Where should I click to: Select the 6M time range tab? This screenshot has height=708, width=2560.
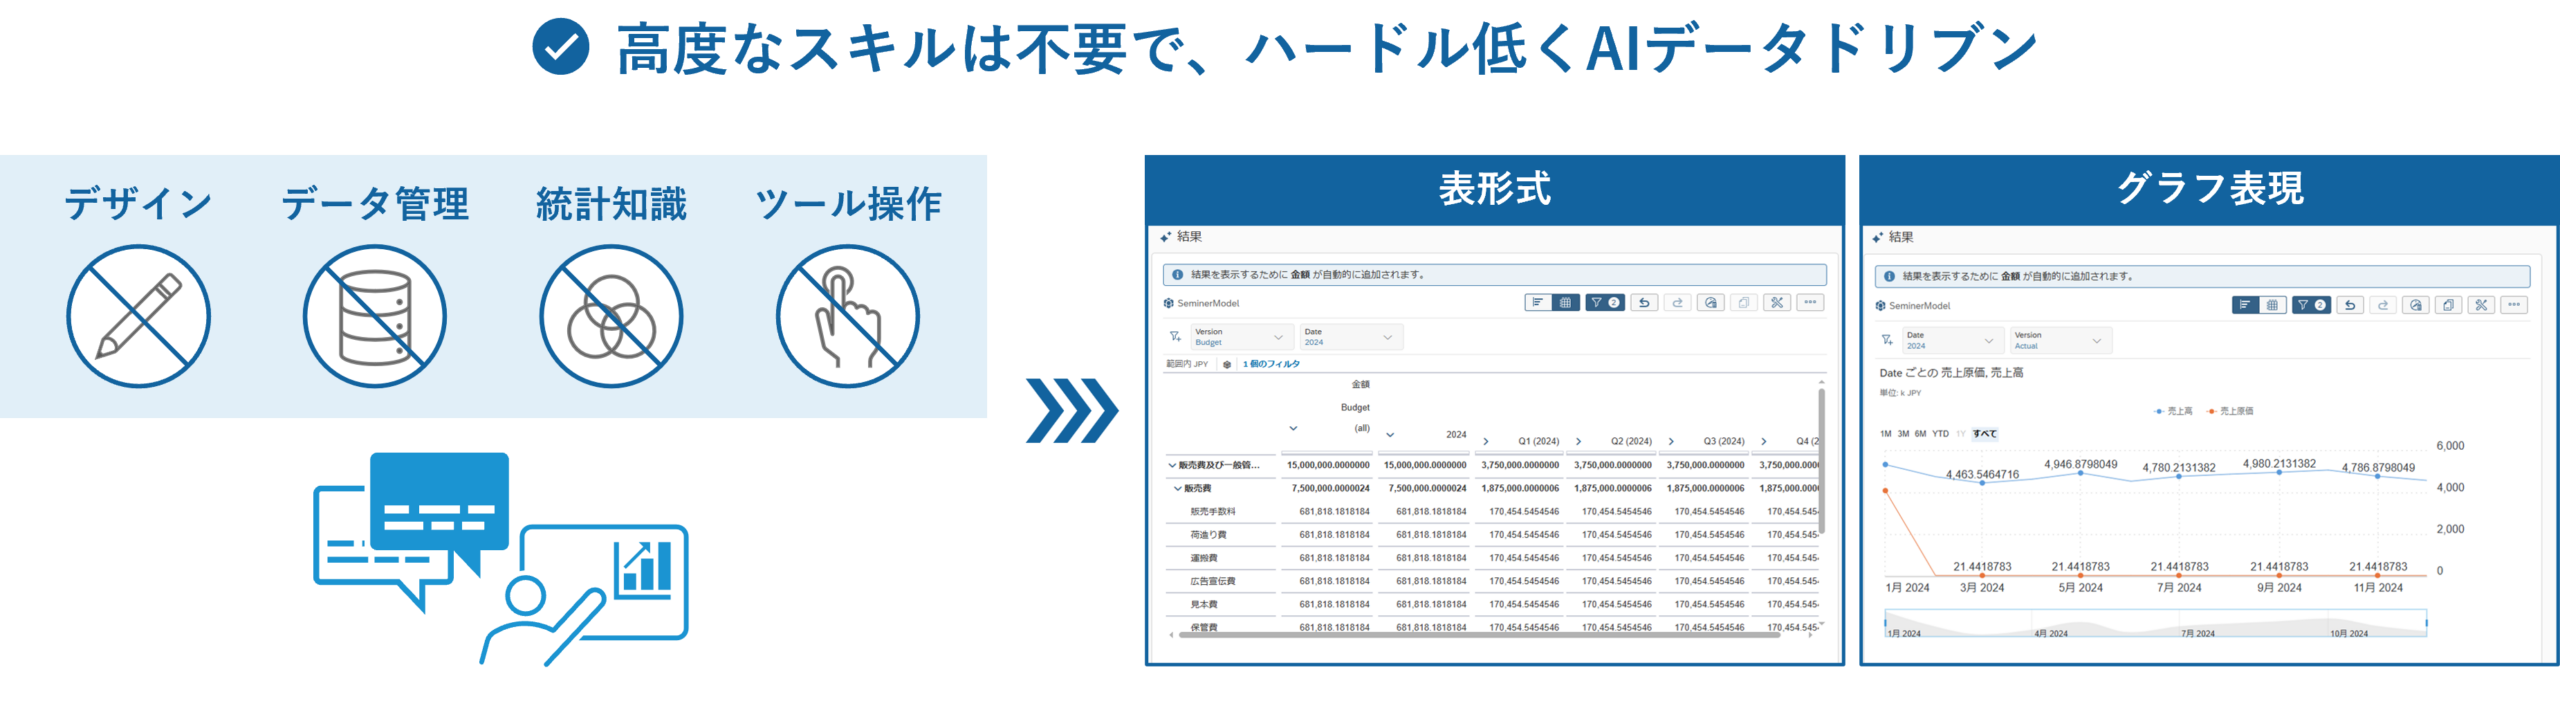pos(1920,434)
